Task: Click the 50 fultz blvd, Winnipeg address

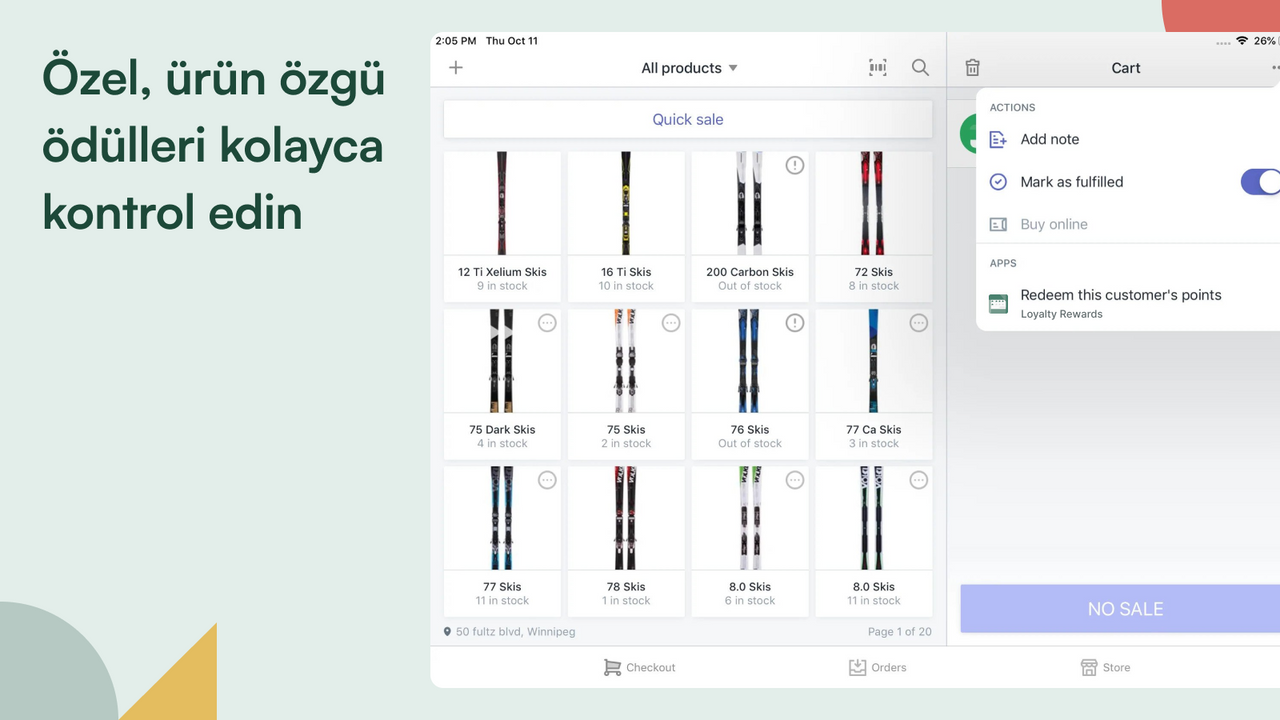Action: (516, 632)
